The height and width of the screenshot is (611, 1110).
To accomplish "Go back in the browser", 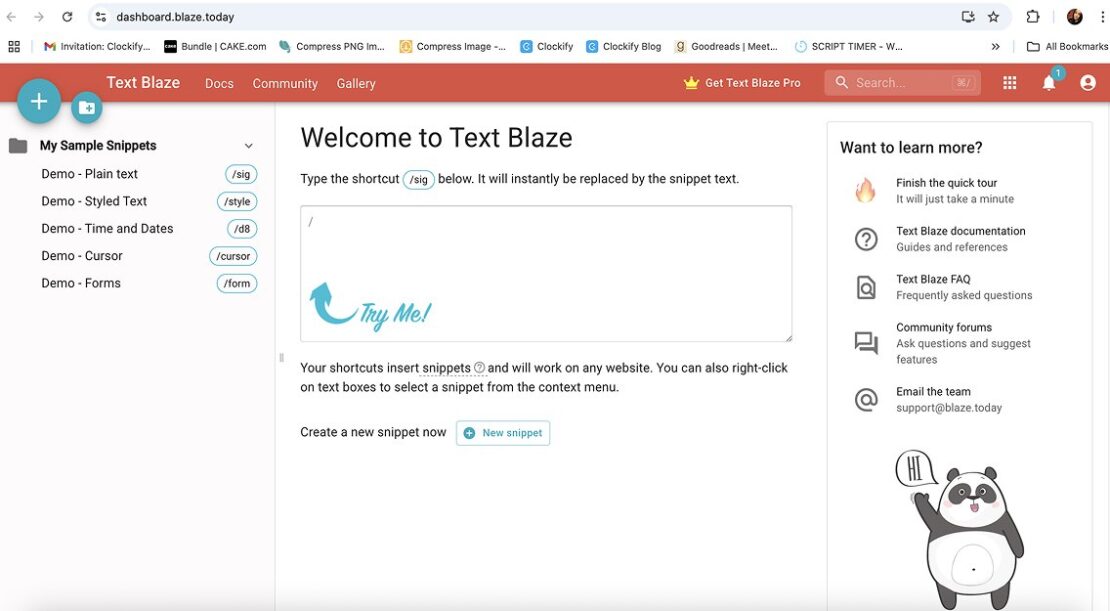I will (11, 16).
